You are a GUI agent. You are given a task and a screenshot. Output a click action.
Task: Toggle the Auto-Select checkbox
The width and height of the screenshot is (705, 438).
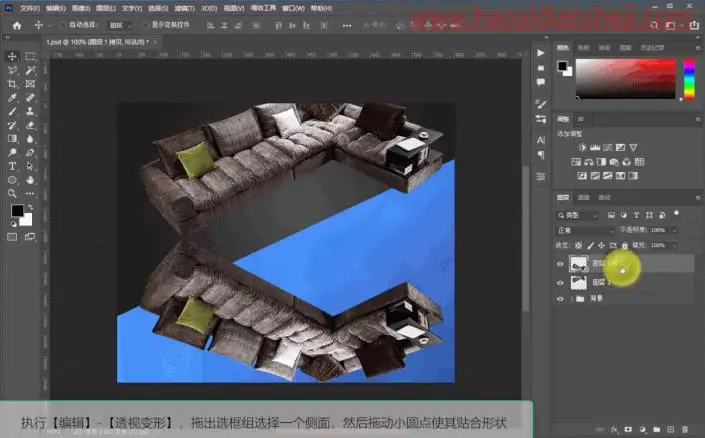63,25
